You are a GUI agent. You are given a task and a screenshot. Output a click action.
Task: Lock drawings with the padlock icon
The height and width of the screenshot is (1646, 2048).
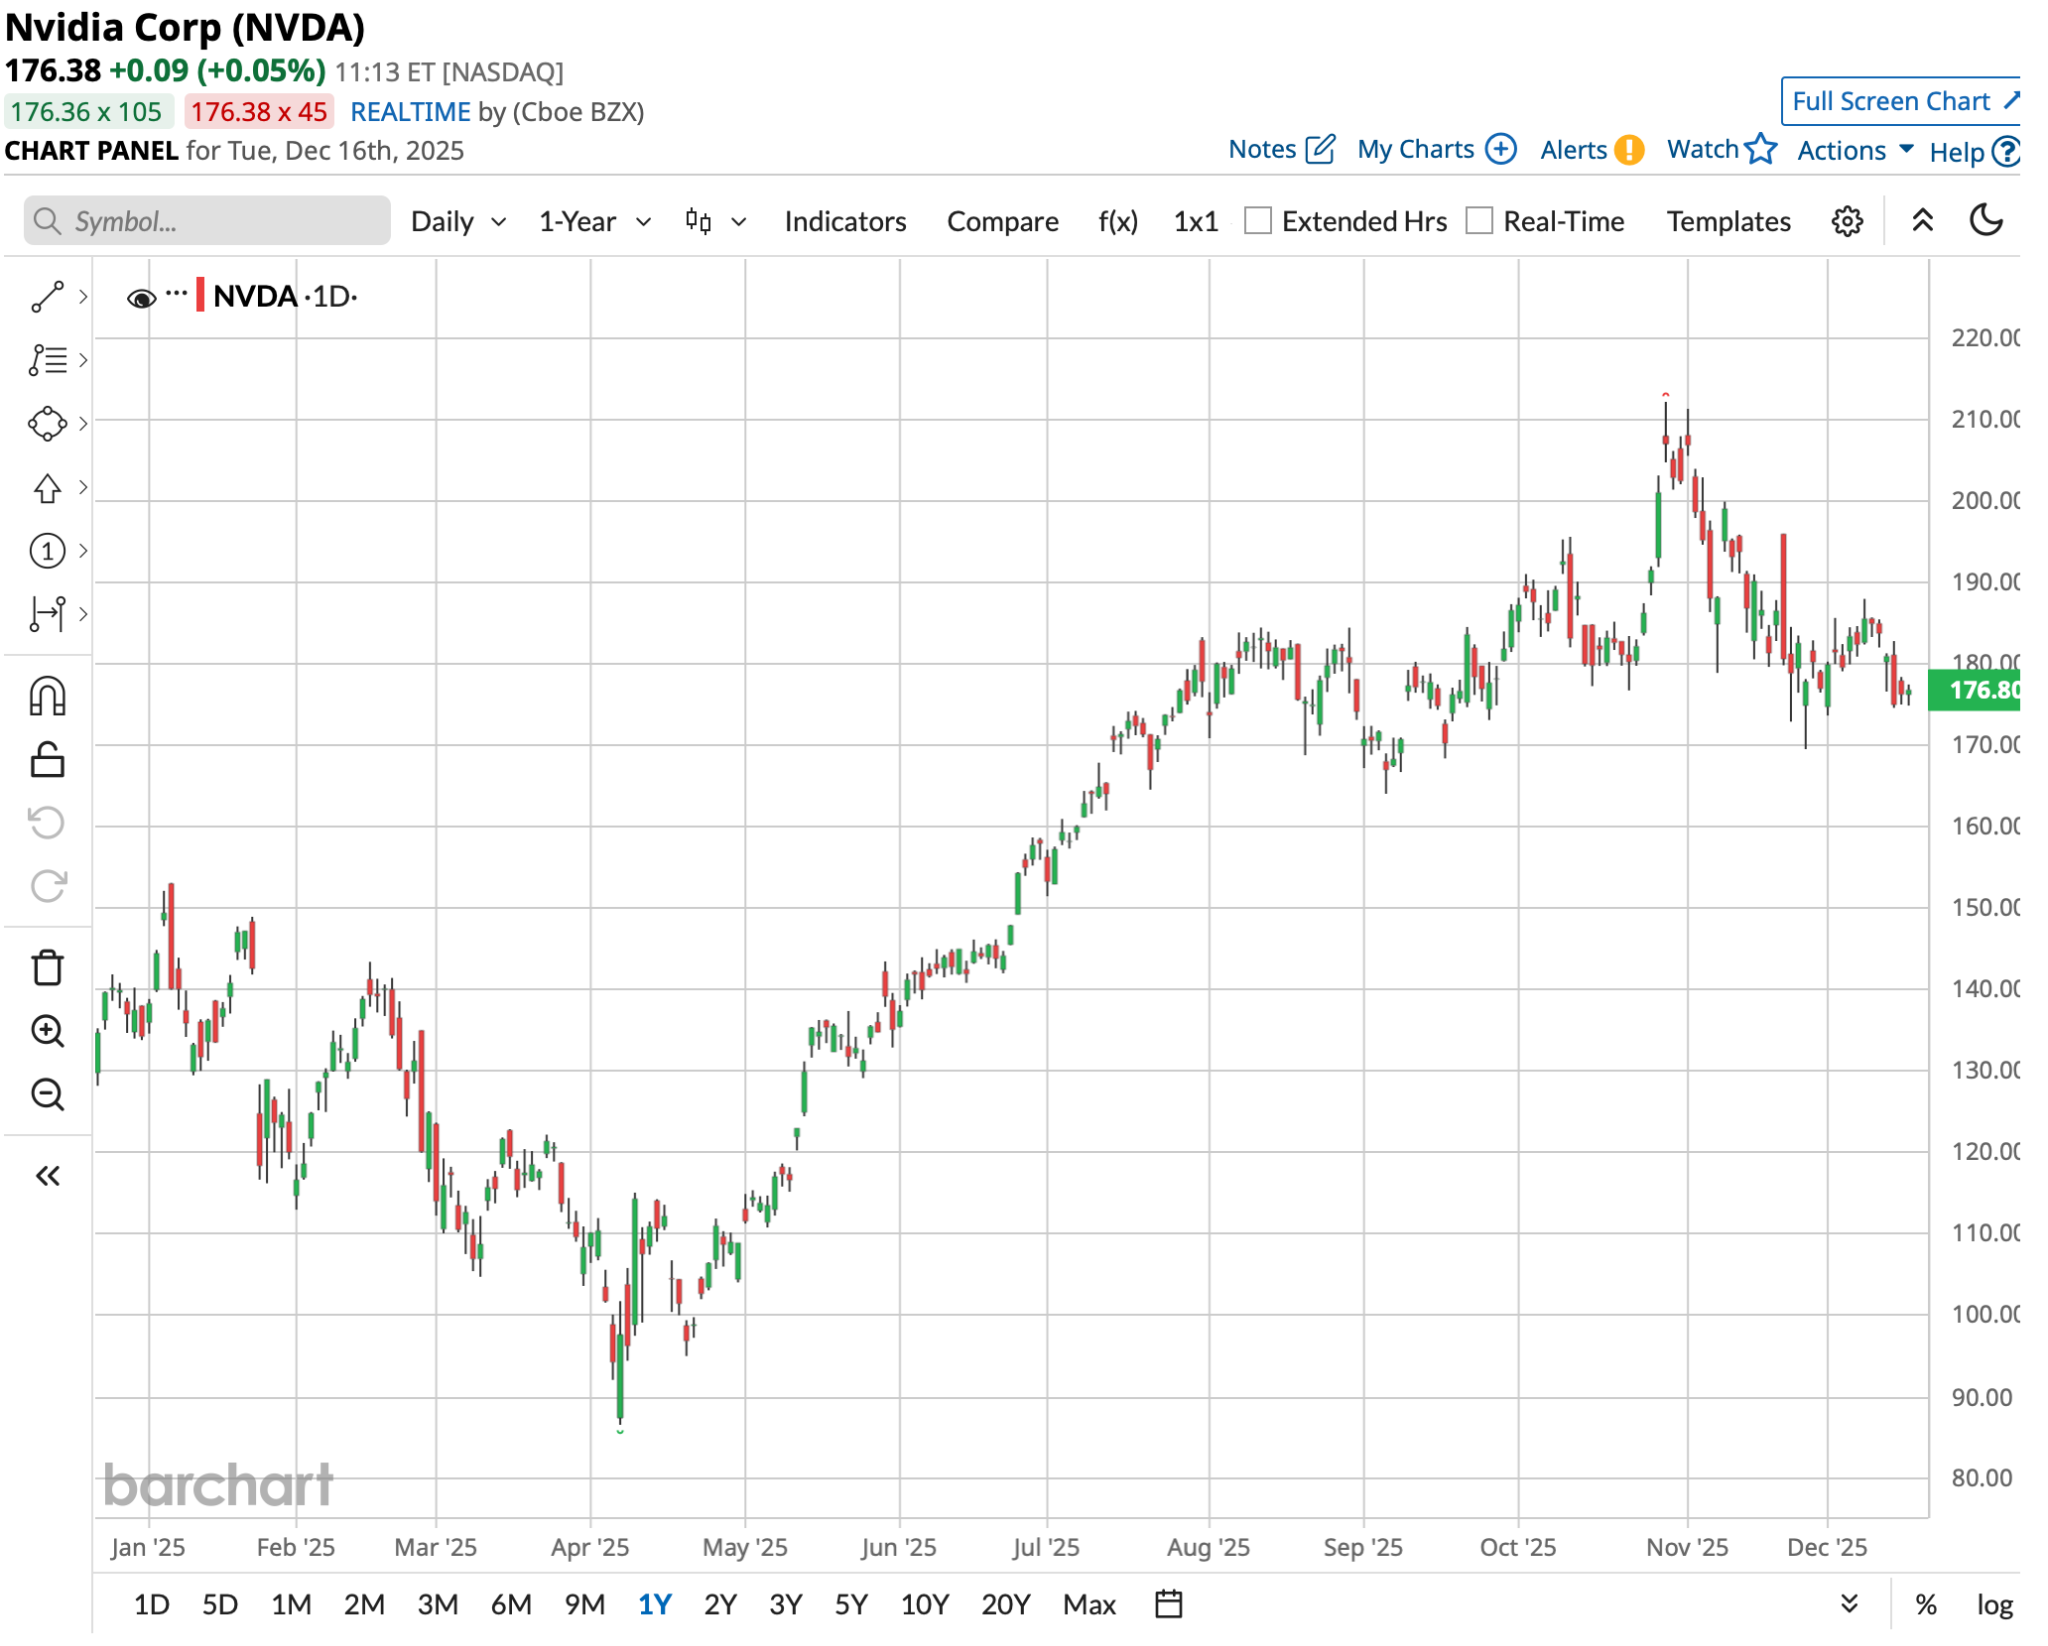[47, 761]
